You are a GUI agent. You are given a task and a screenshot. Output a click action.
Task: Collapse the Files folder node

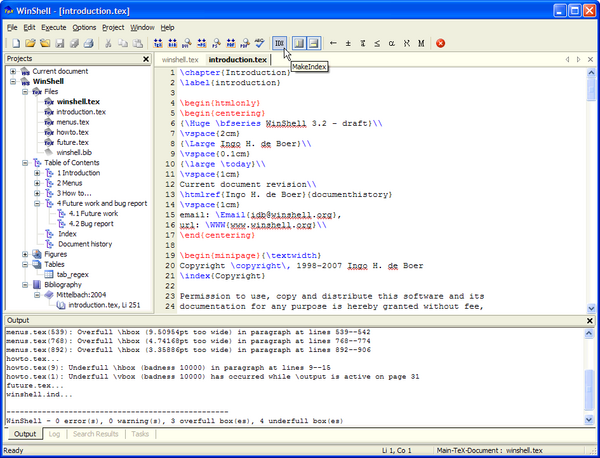tap(25, 91)
